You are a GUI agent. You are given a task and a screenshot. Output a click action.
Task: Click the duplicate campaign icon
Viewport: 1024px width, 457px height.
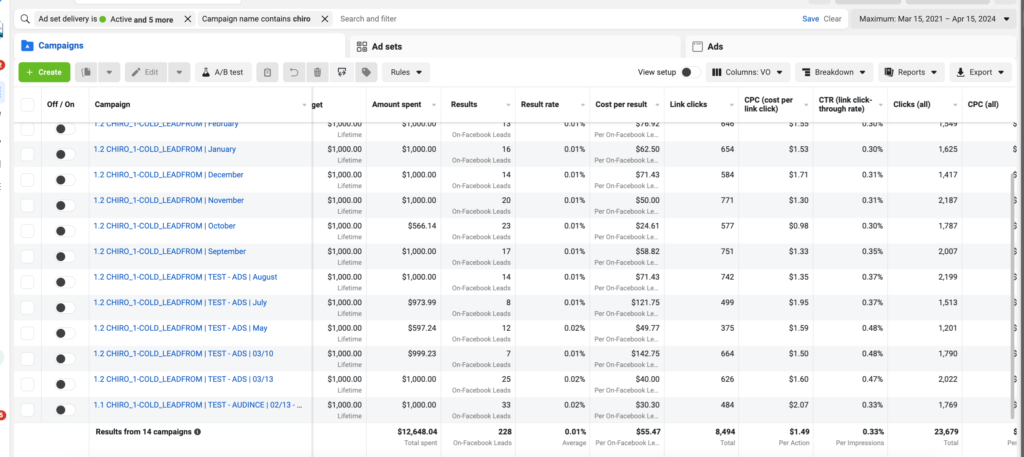point(86,72)
